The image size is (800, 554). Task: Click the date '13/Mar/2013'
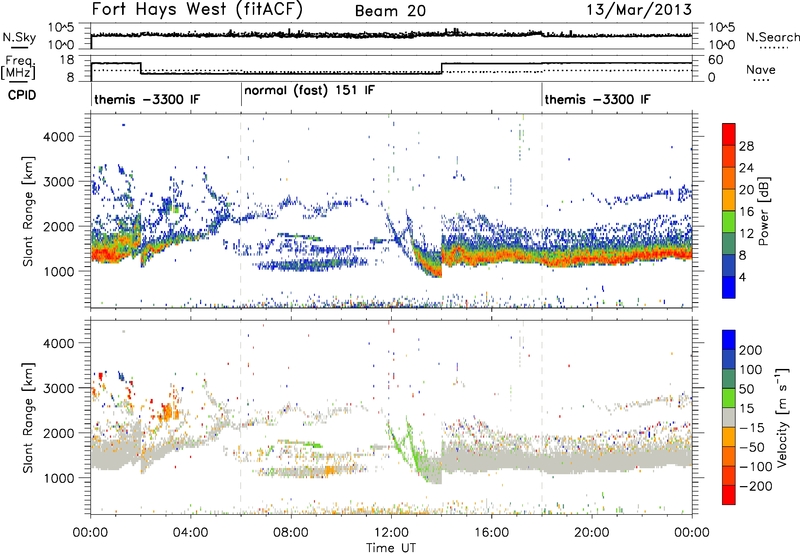tap(639, 9)
